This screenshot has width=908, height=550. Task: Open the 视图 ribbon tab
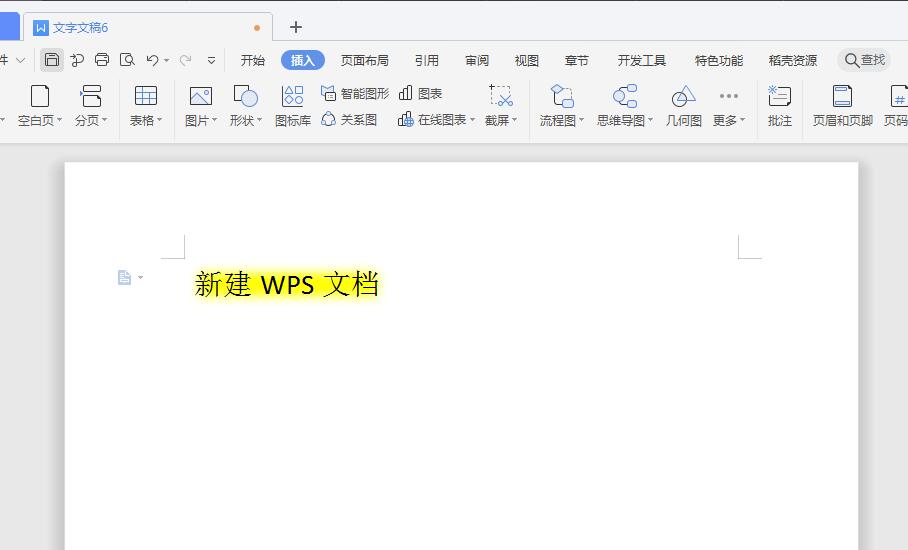526,60
